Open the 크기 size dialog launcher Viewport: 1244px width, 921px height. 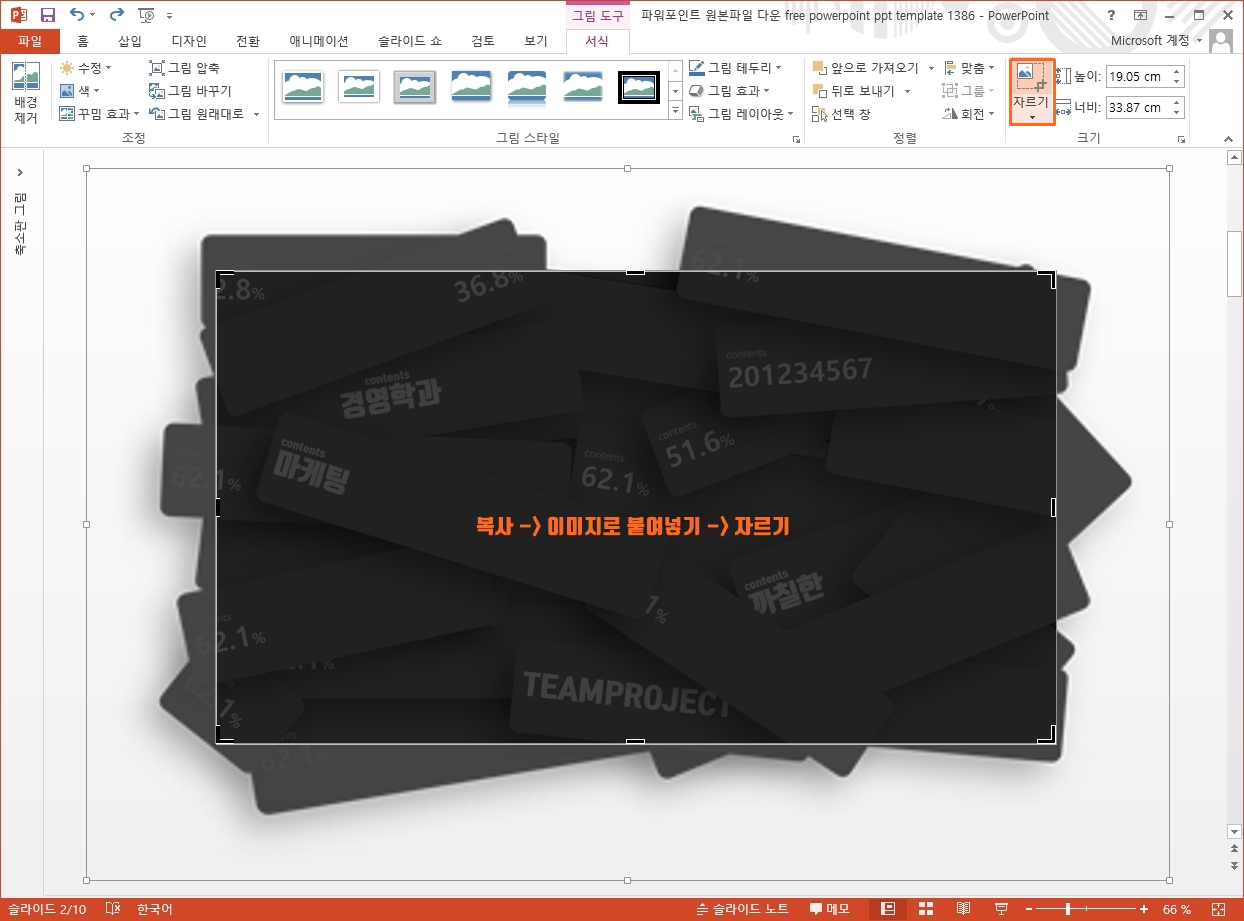pos(1181,140)
